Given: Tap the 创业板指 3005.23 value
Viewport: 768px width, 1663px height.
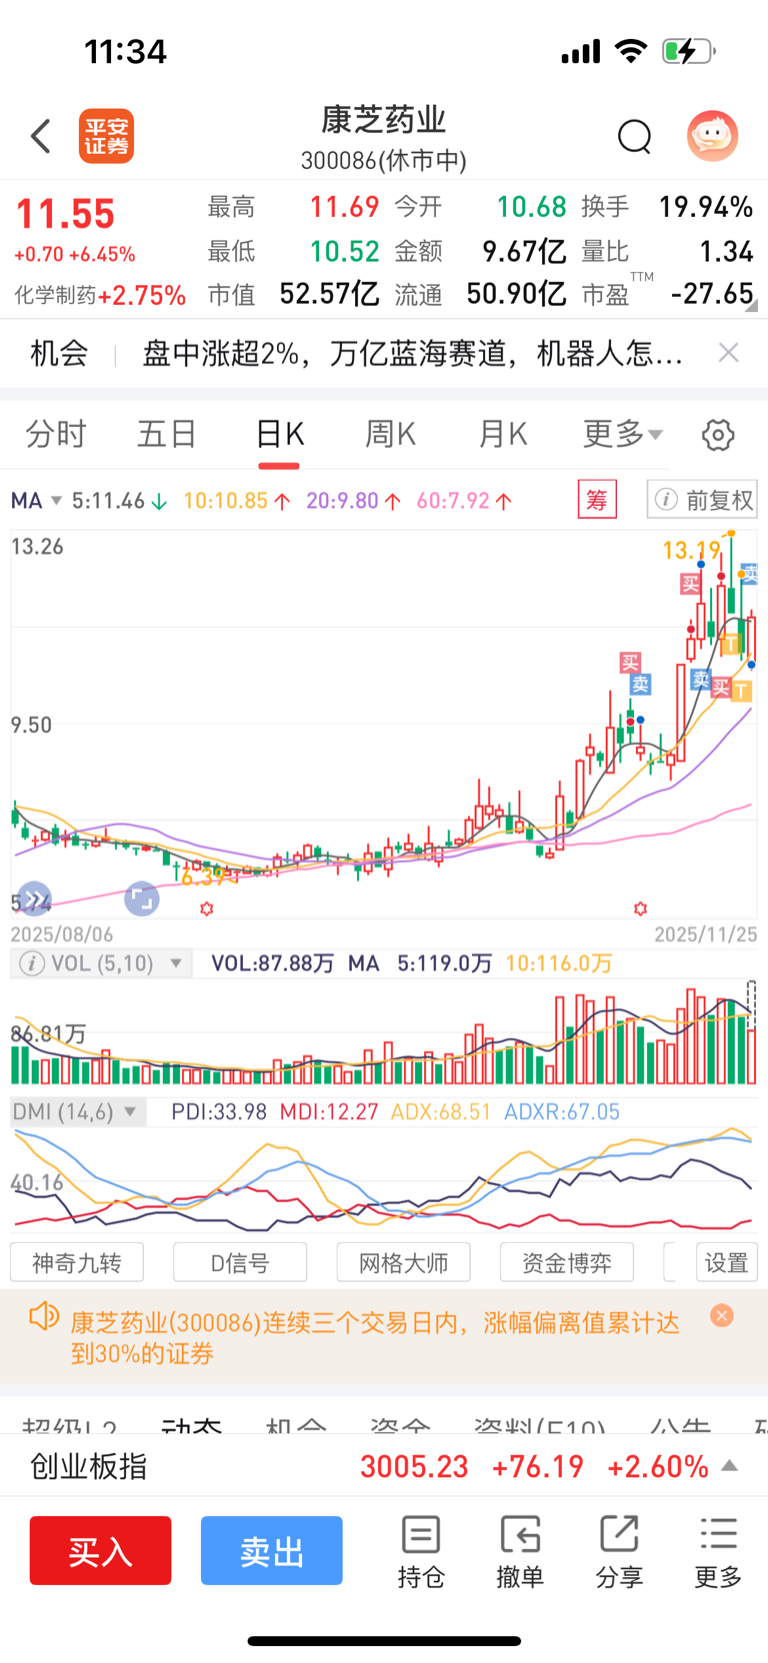Looking at the screenshot, I should pos(414,1466).
